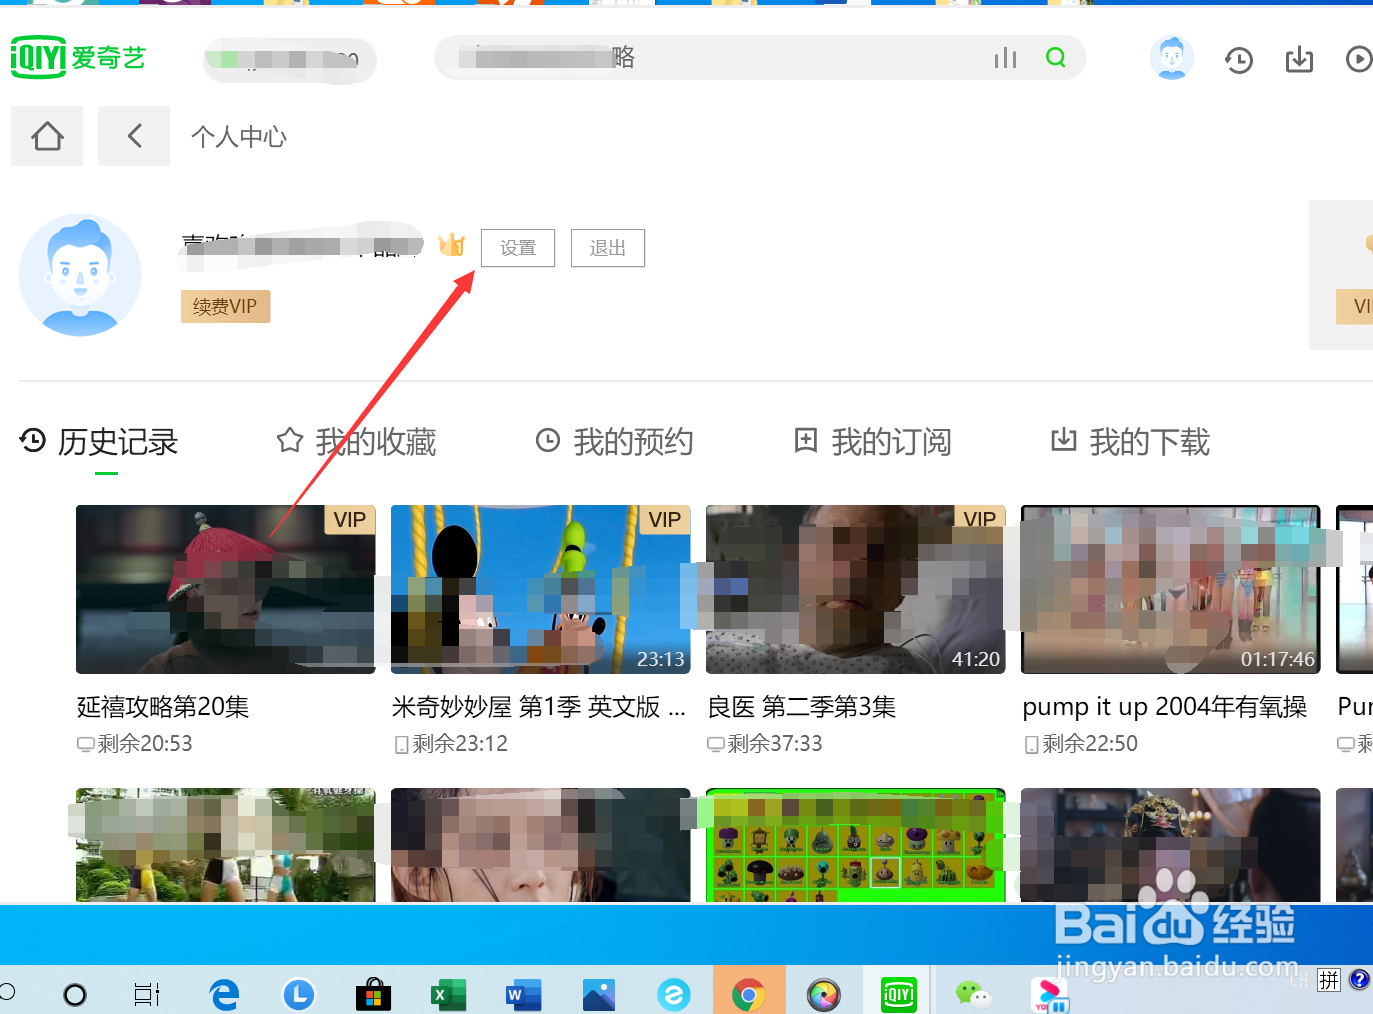Viewport: 1373px width, 1014px height.
Task: Open Photos app from the taskbar
Action: pyautogui.click(x=599, y=994)
